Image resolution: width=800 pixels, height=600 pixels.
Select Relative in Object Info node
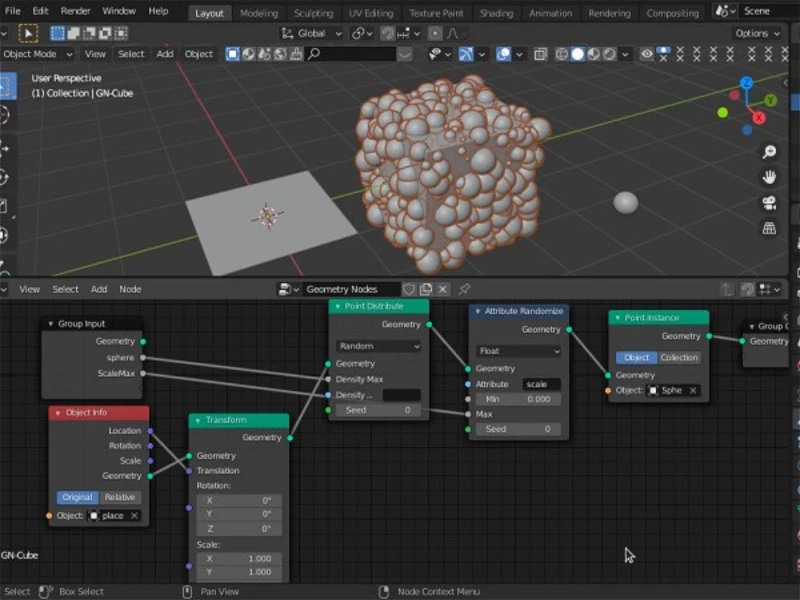pyautogui.click(x=120, y=497)
